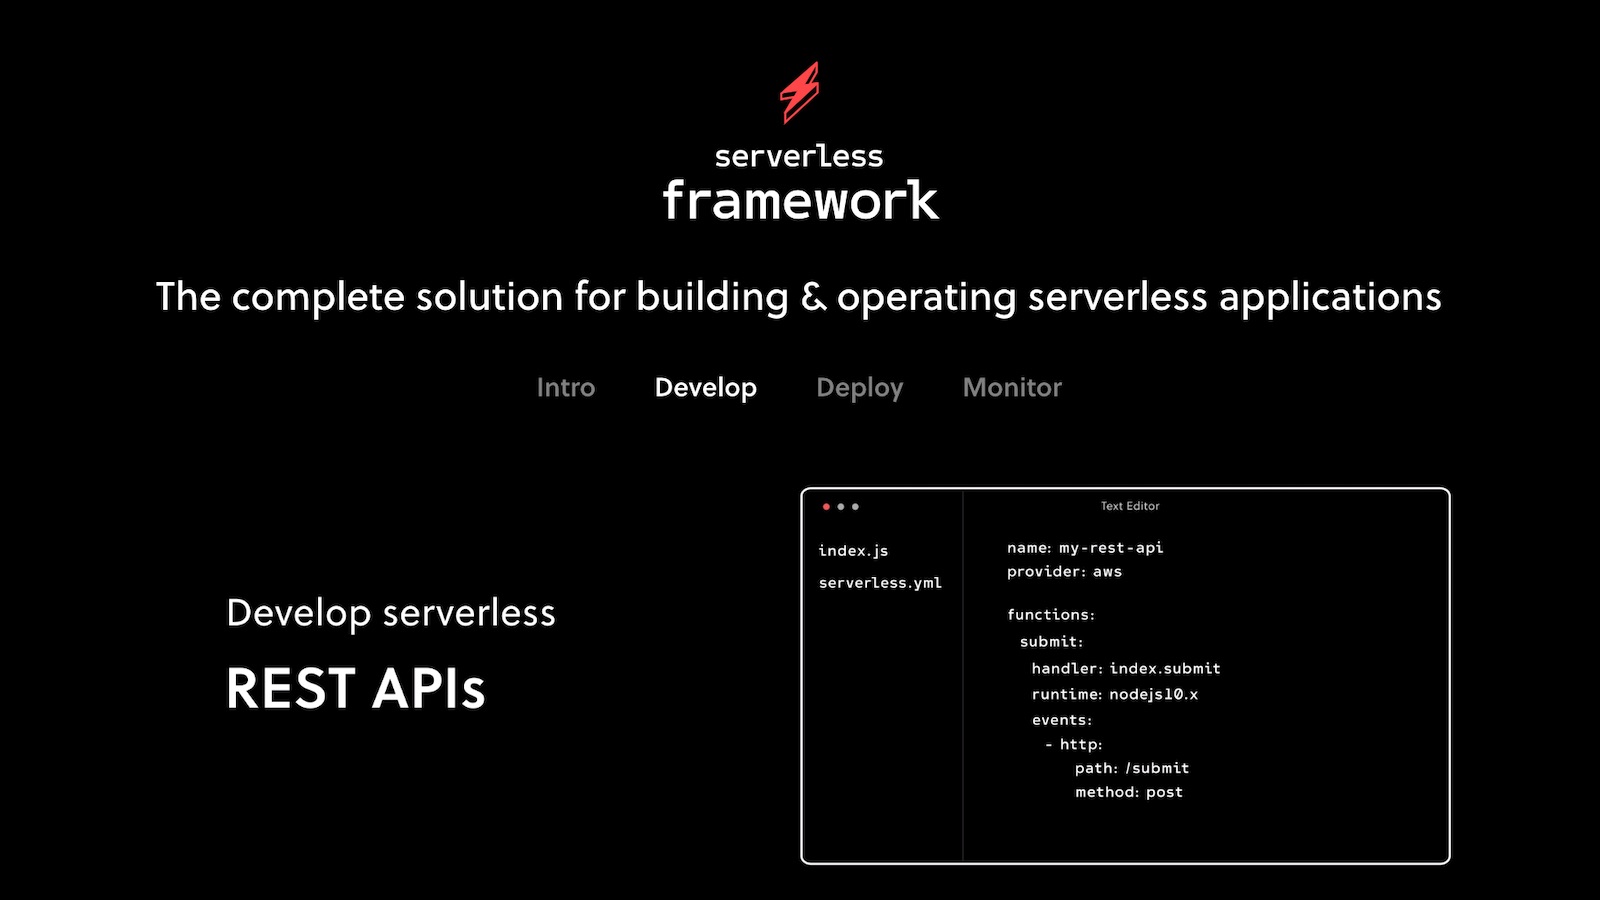Click the 'runtime: nodejs10.x' line

tap(1115, 695)
